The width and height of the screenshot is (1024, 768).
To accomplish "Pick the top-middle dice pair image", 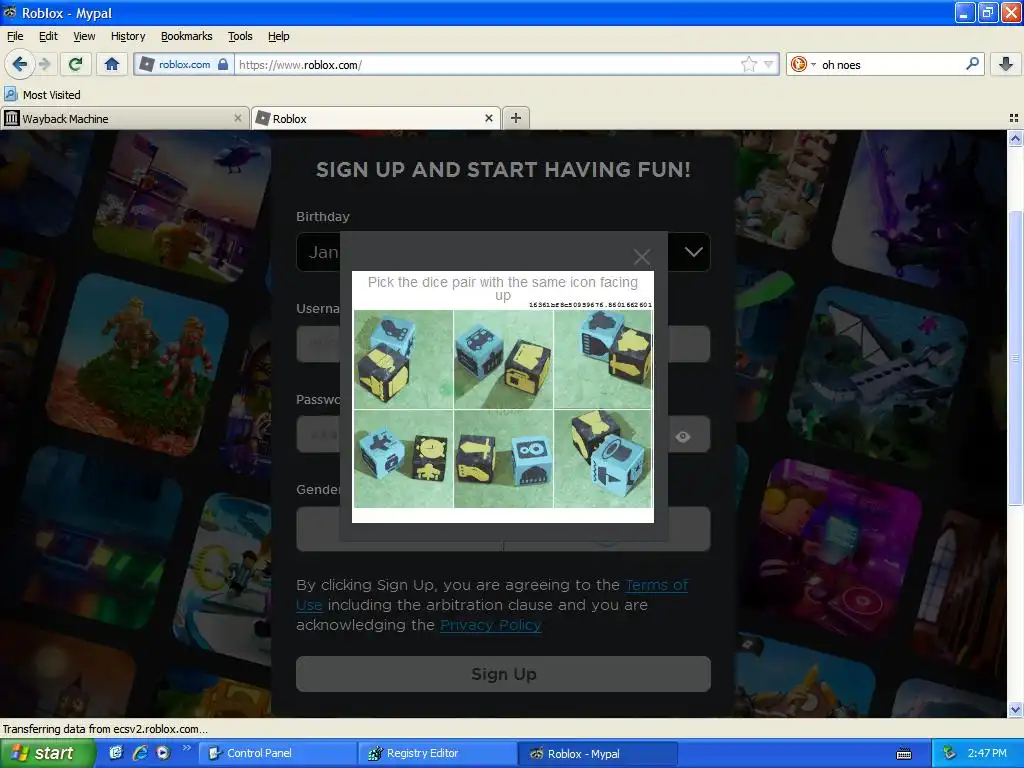I will pos(503,359).
